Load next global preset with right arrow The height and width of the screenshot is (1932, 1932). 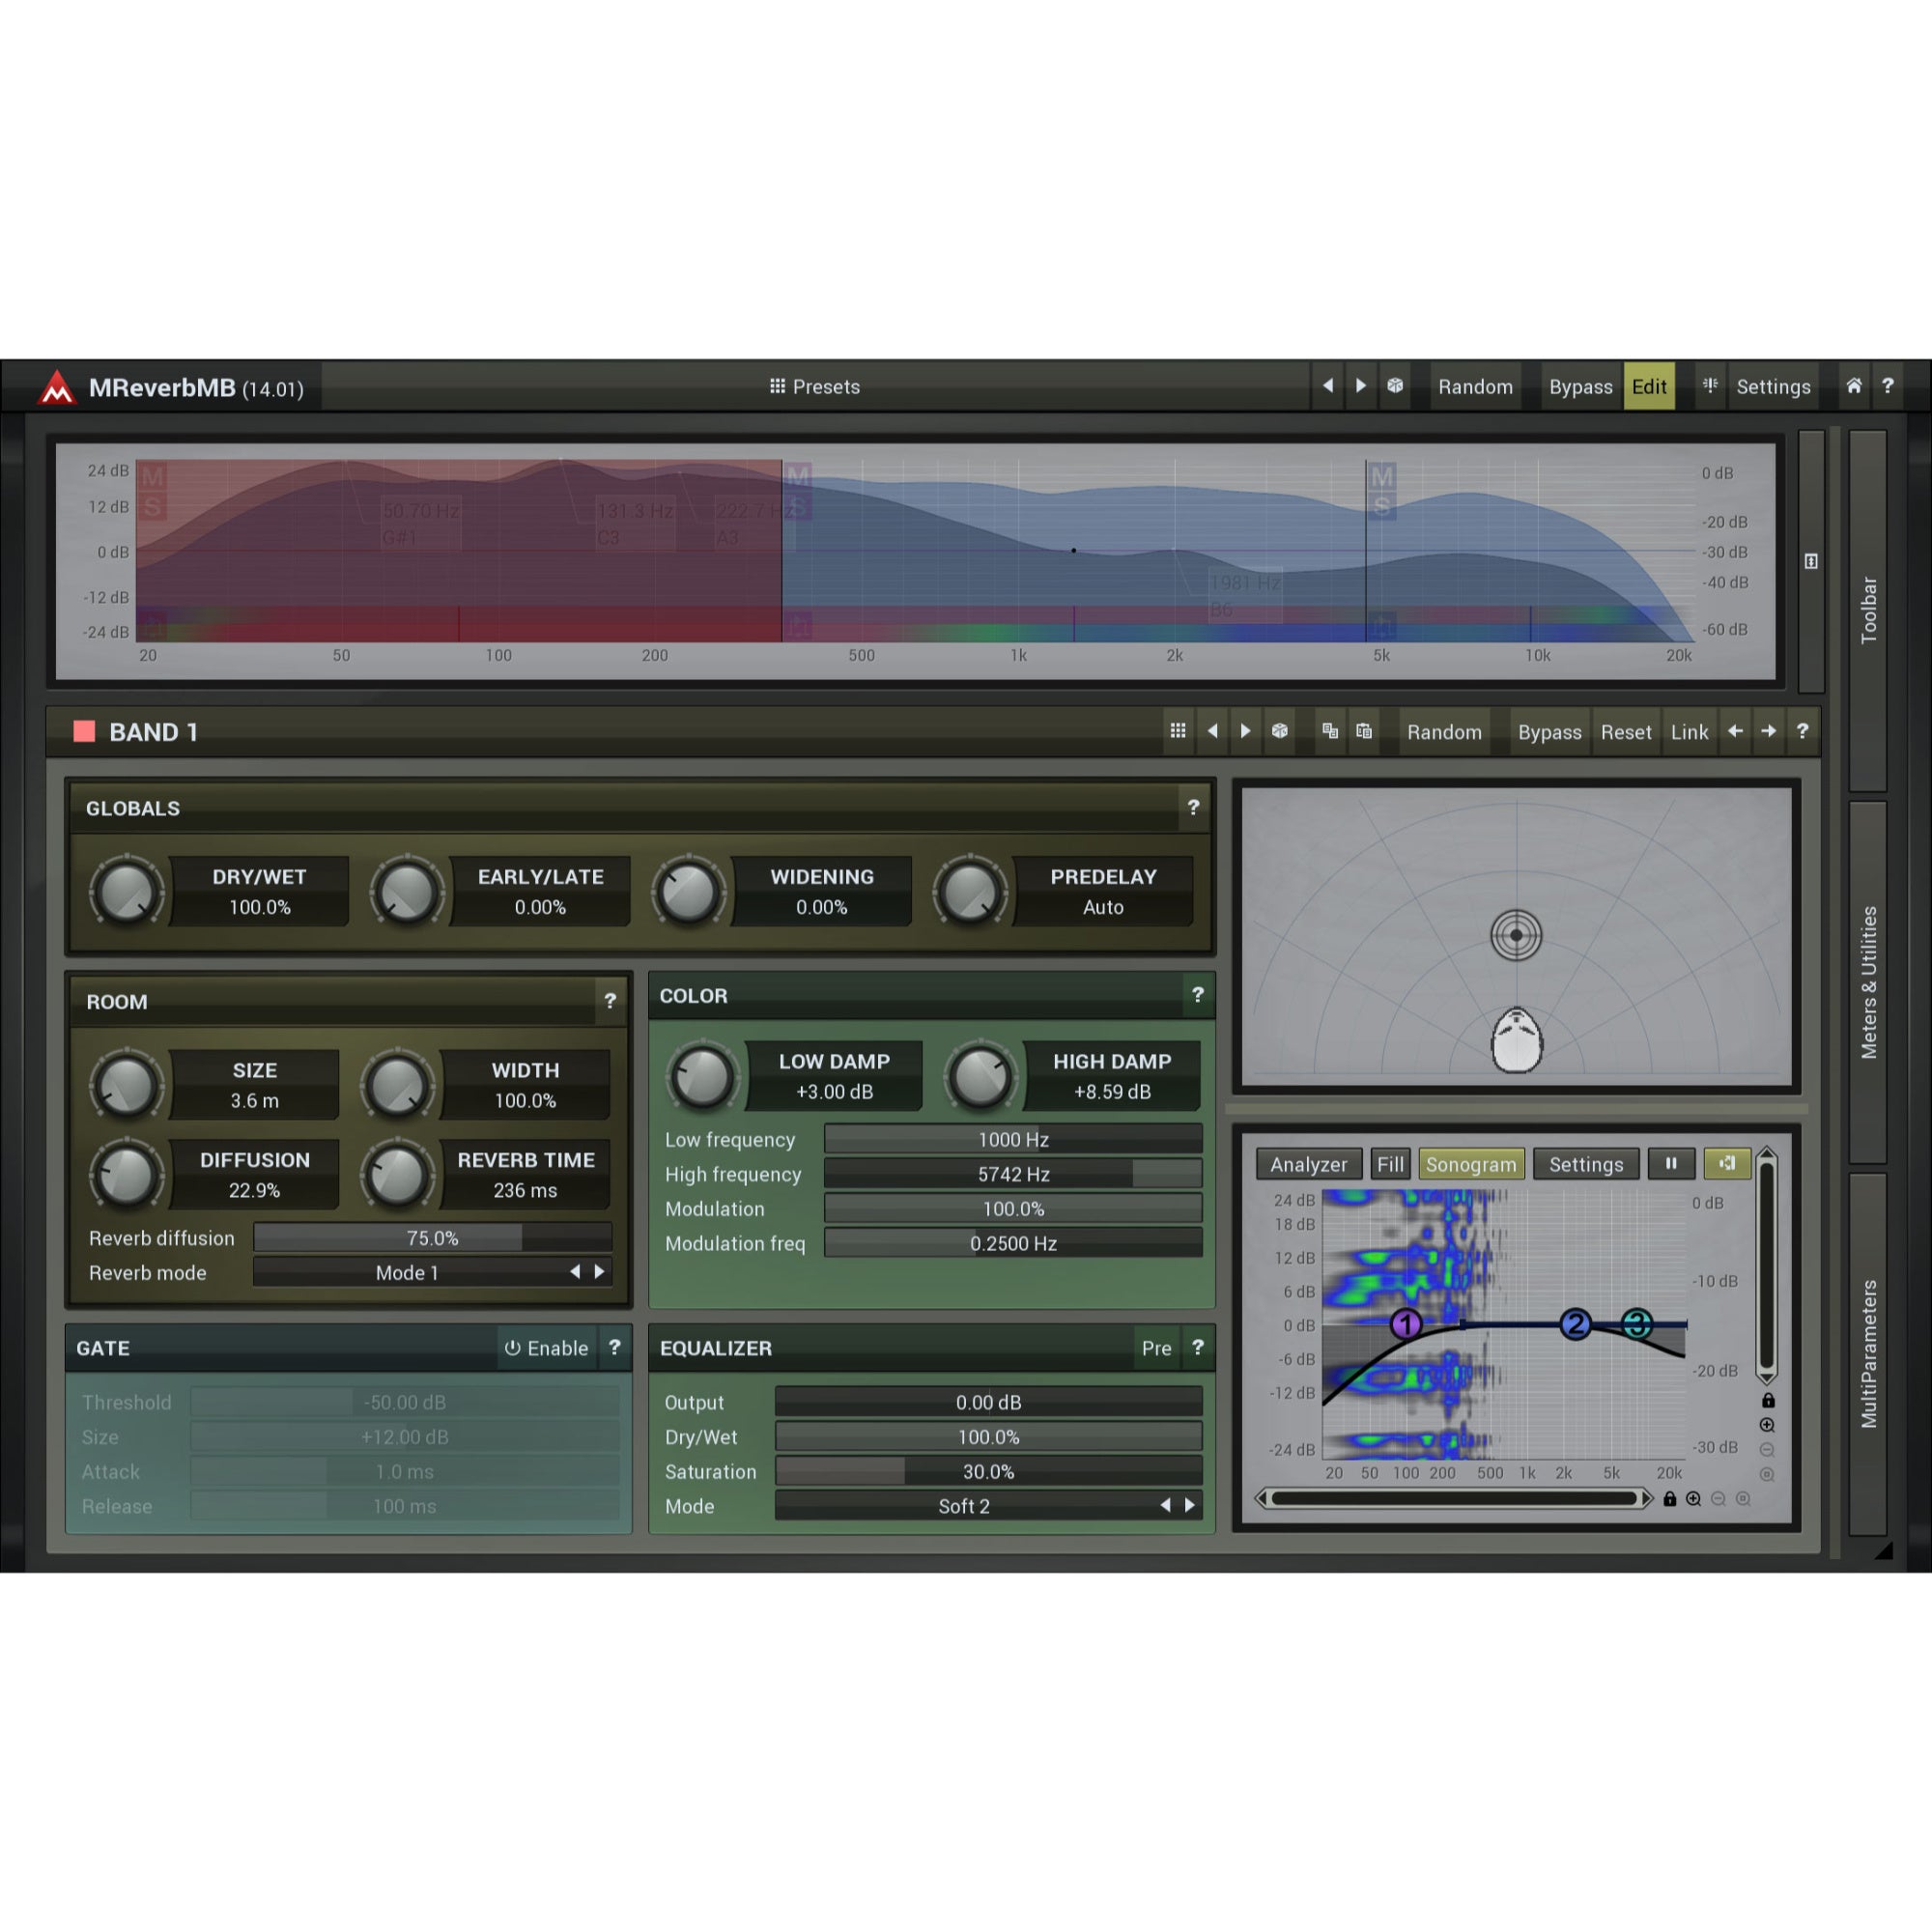point(1361,386)
